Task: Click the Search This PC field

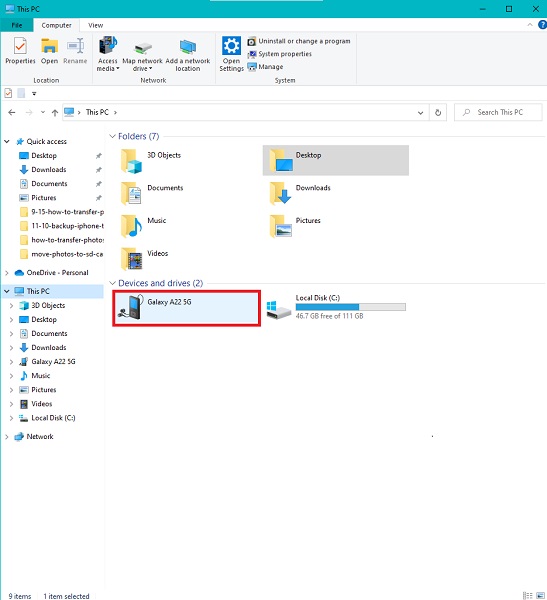Action: tap(498, 112)
